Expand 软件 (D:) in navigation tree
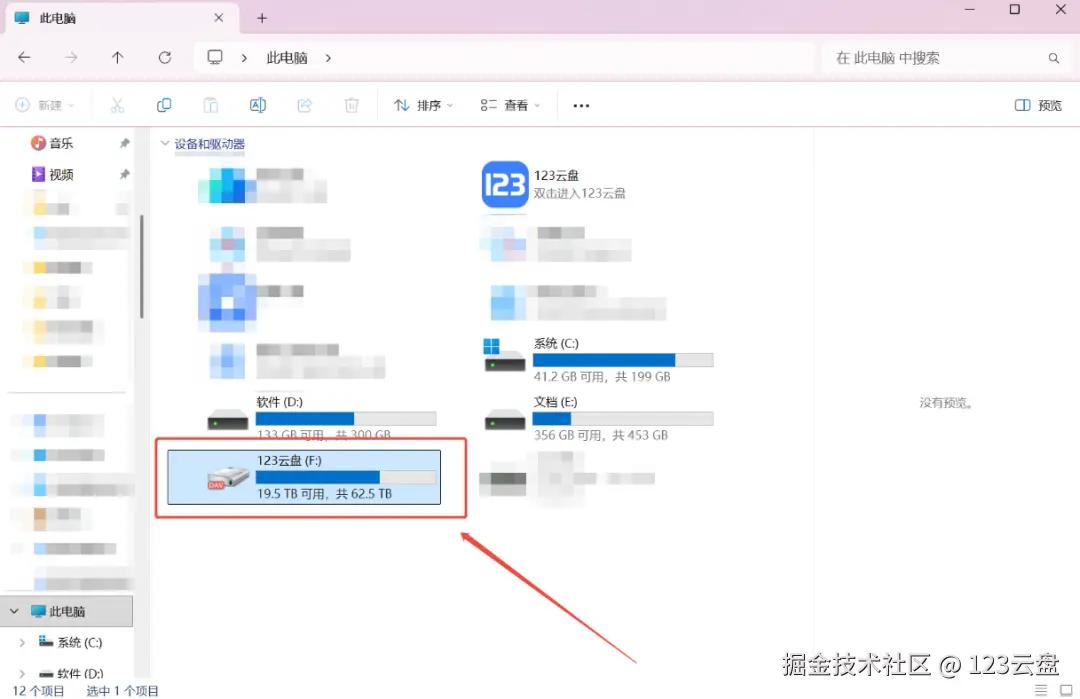Image resolution: width=1080 pixels, height=699 pixels. [x=22, y=674]
